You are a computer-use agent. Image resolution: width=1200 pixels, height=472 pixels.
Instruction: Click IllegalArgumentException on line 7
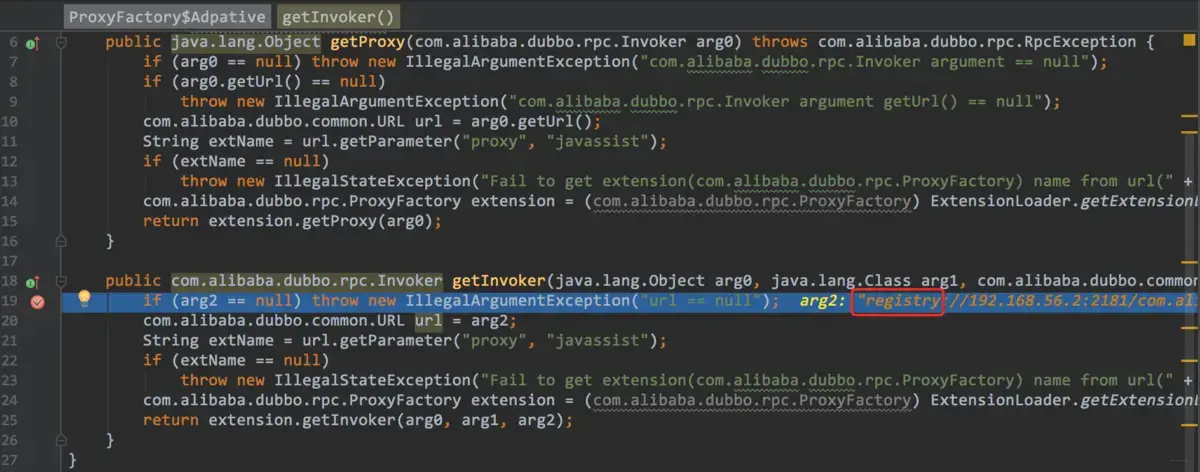(519, 62)
